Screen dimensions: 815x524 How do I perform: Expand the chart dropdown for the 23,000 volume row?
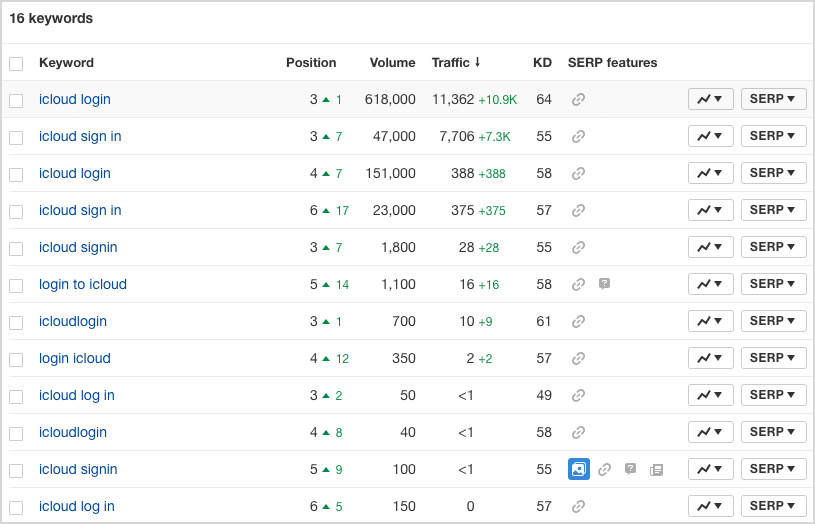[711, 210]
